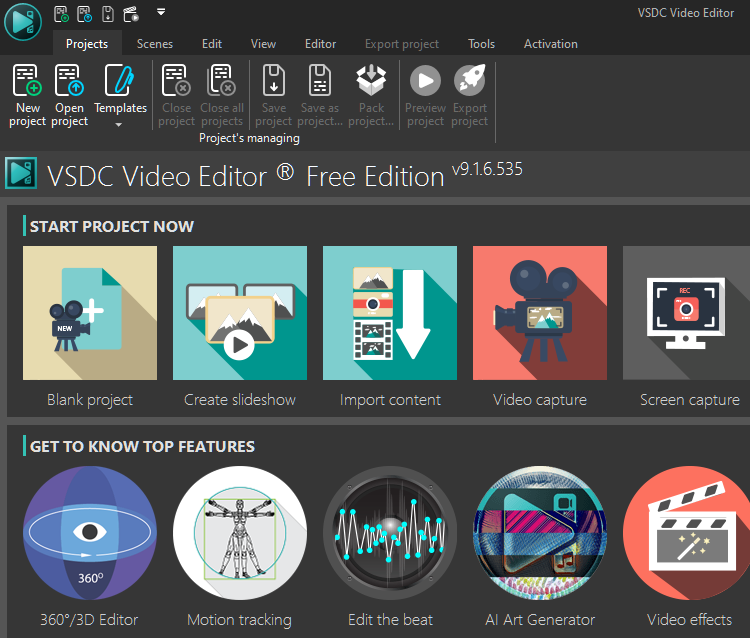Open the Video effects clapperboard icon
750x638 pixels.
(x=686, y=533)
